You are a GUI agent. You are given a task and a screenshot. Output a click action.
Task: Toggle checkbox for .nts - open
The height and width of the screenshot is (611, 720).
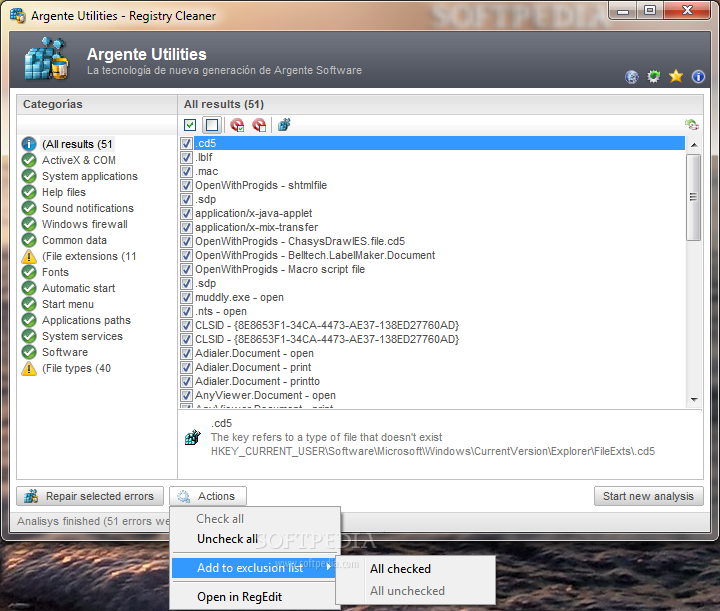[186, 311]
